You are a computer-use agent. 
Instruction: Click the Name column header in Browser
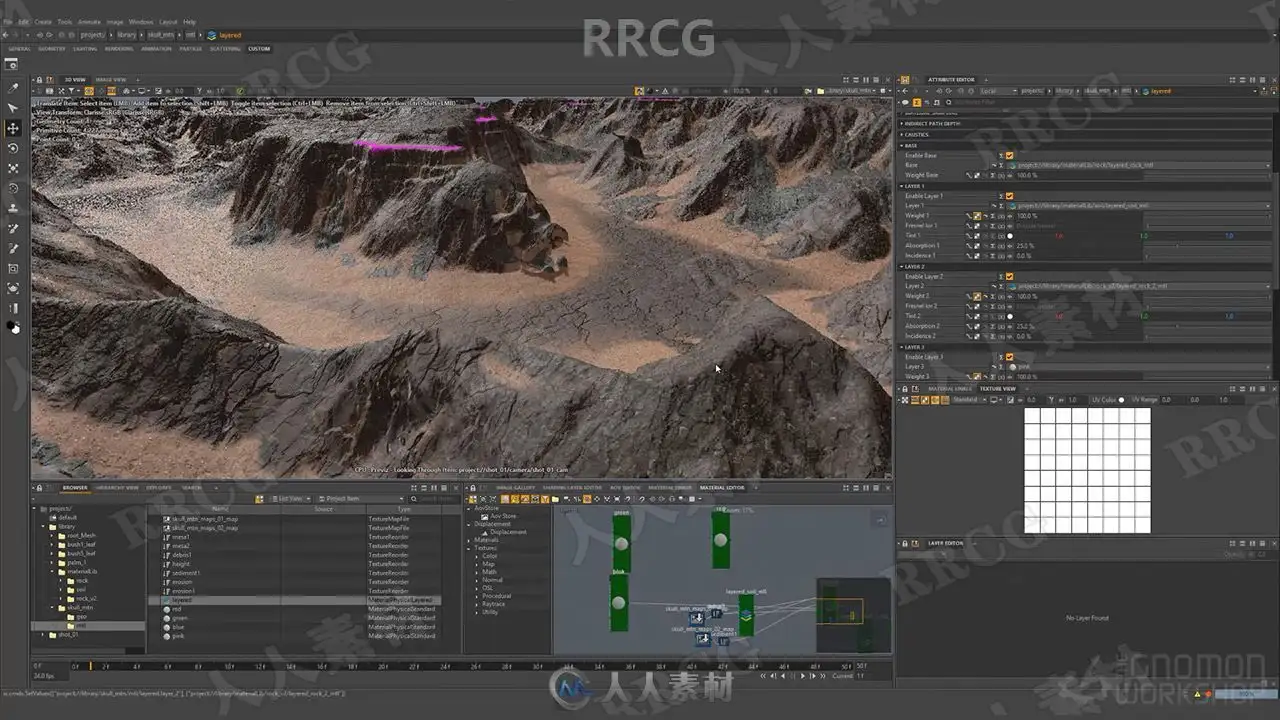(220, 509)
